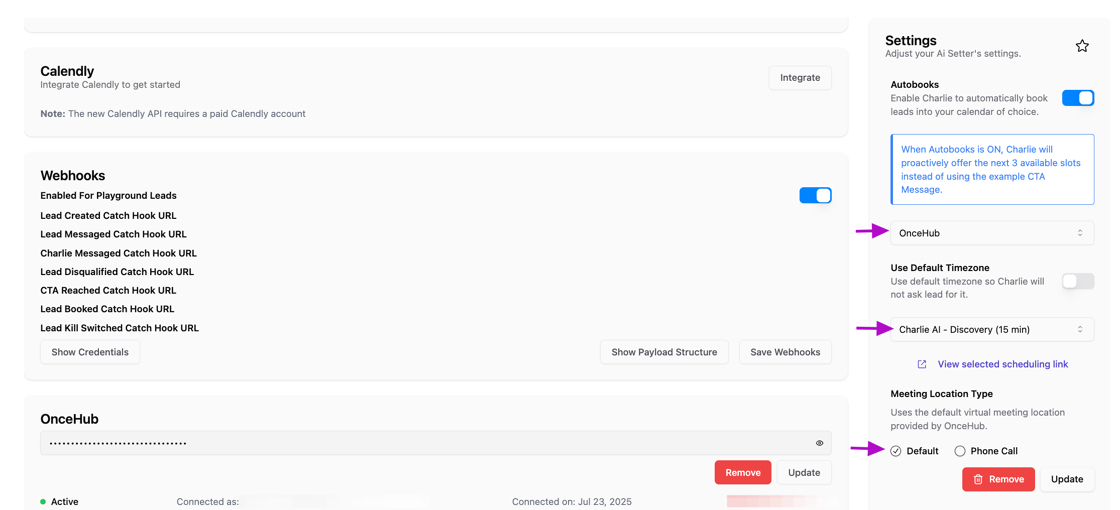The image size is (1120, 510).
Task: Click the blue Autobooks info message box
Action: coord(992,169)
